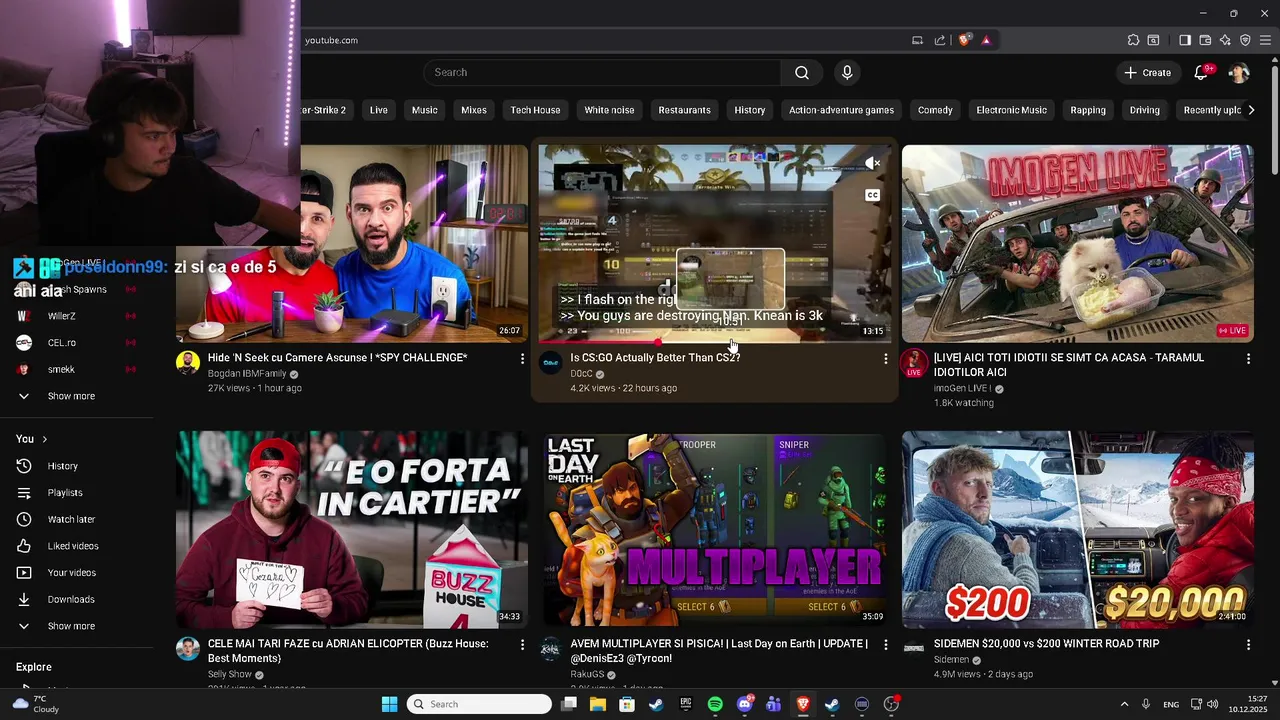This screenshot has width=1280, height=720.
Task: Toggle captions CC on the preview video
Action: (873, 195)
